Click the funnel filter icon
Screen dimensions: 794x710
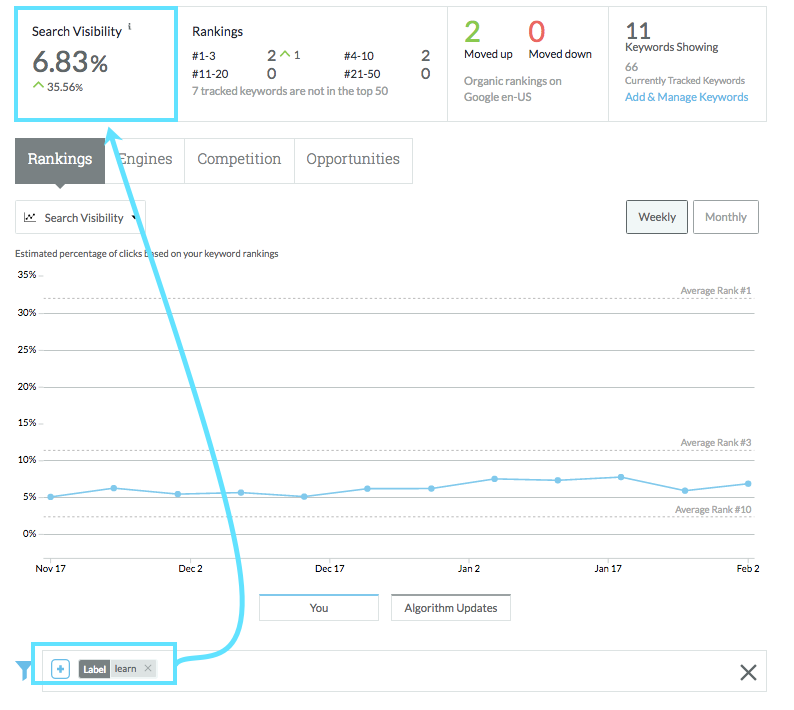pos(23,670)
